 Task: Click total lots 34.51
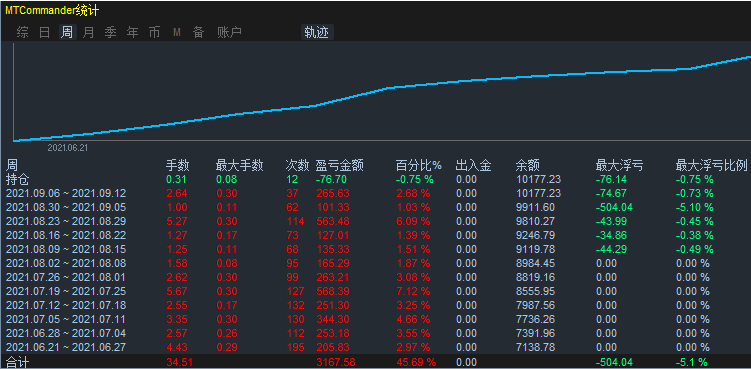[x=179, y=362]
